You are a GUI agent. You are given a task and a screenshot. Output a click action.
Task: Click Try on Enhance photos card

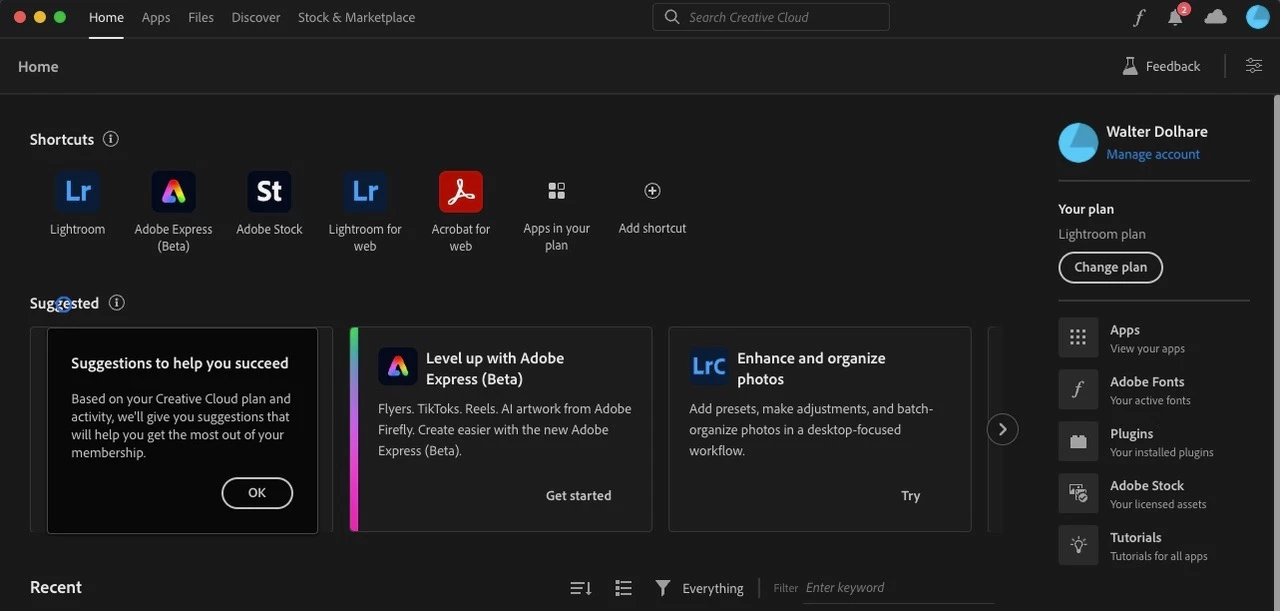910,495
